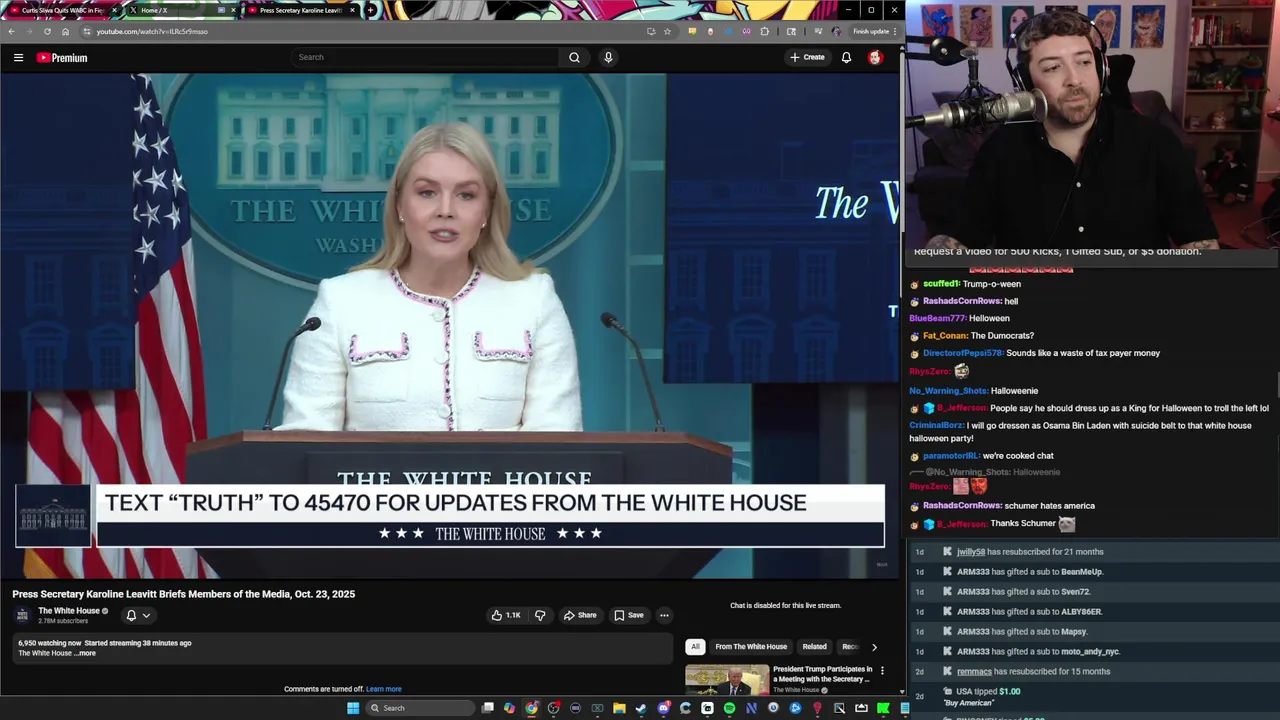
Task: Click chat username Fat_Conan
Action: pyautogui.click(x=945, y=336)
